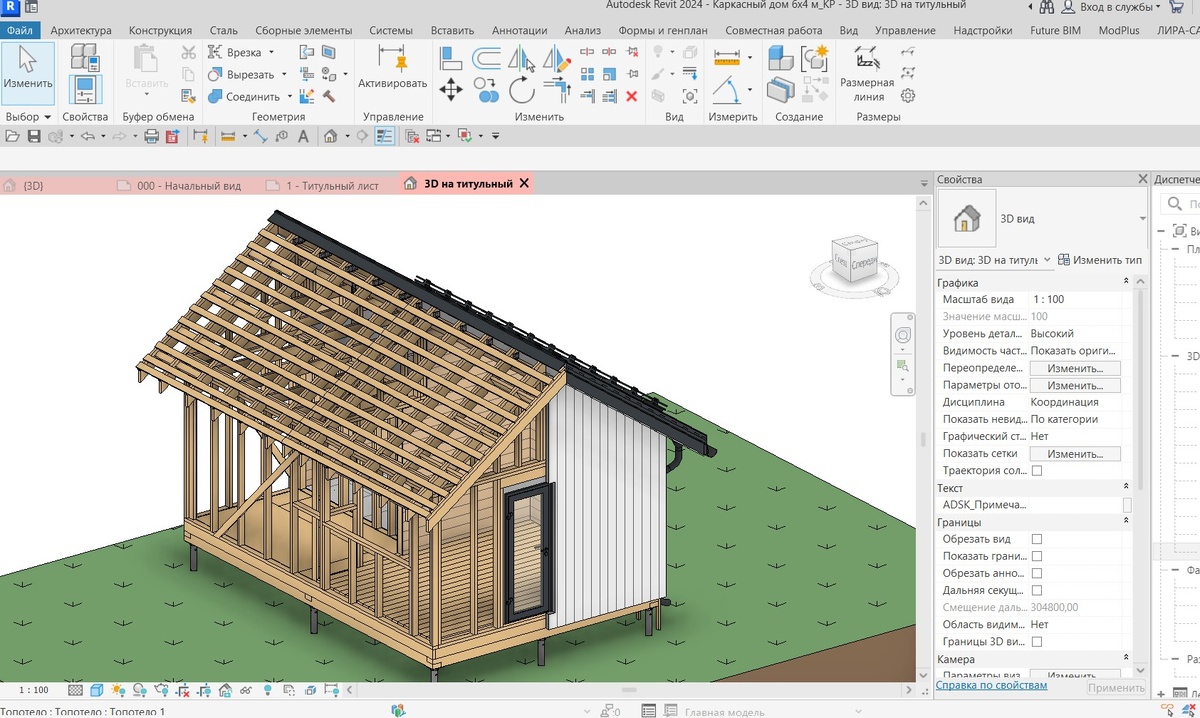This screenshot has height=718, width=1200.
Task: Select the Rotate tool in the ribbon
Action: tap(522, 90)
